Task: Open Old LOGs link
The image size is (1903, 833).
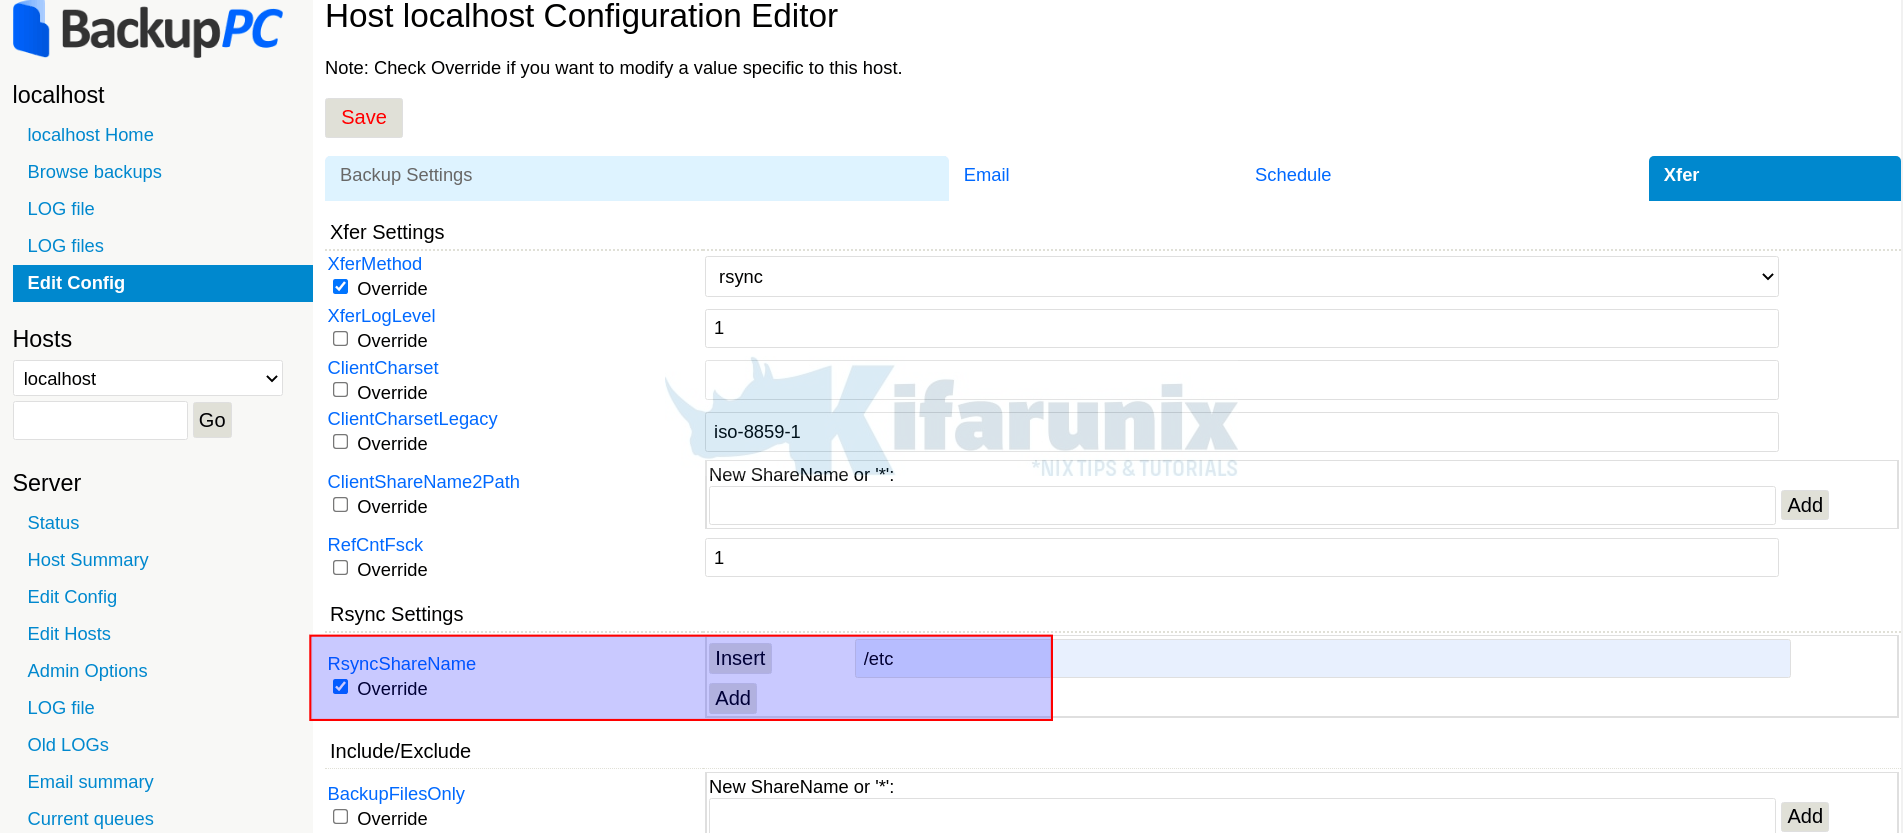Action: [x=68, y=745]
